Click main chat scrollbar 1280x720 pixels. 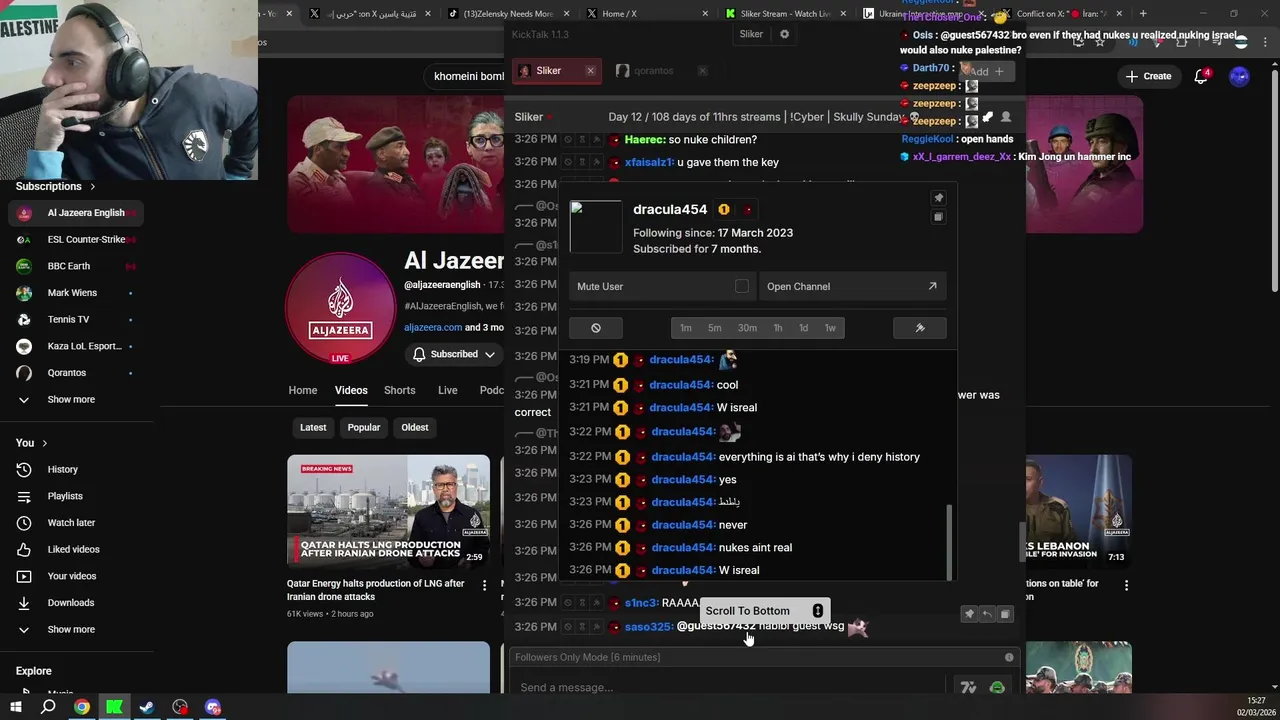tap(1021, 542)
